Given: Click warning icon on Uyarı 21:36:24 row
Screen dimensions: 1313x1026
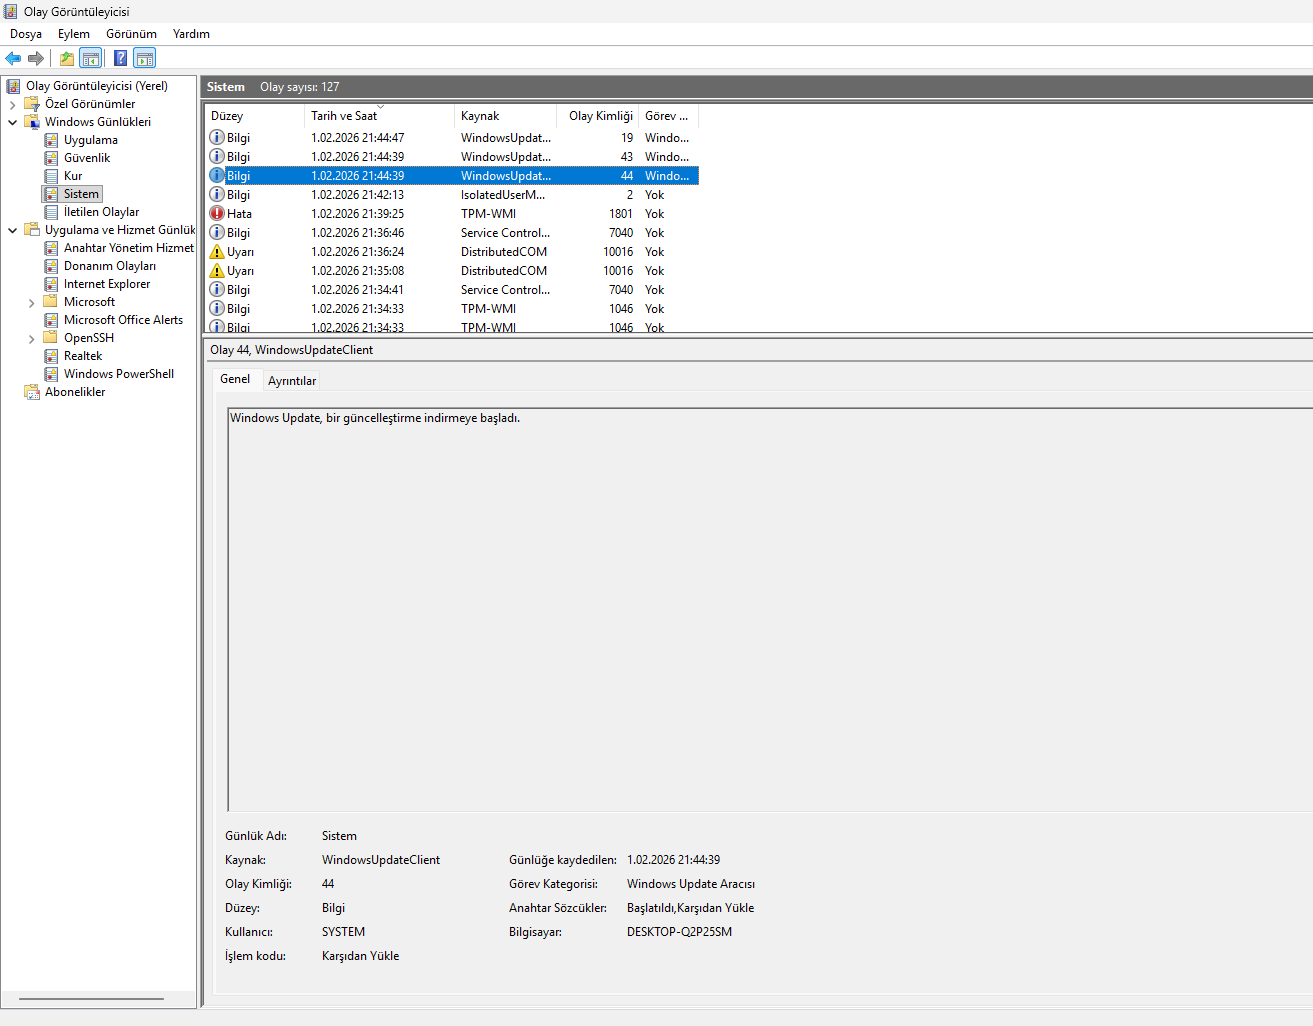Looking at the screenshot, I should tap(217, 251).
